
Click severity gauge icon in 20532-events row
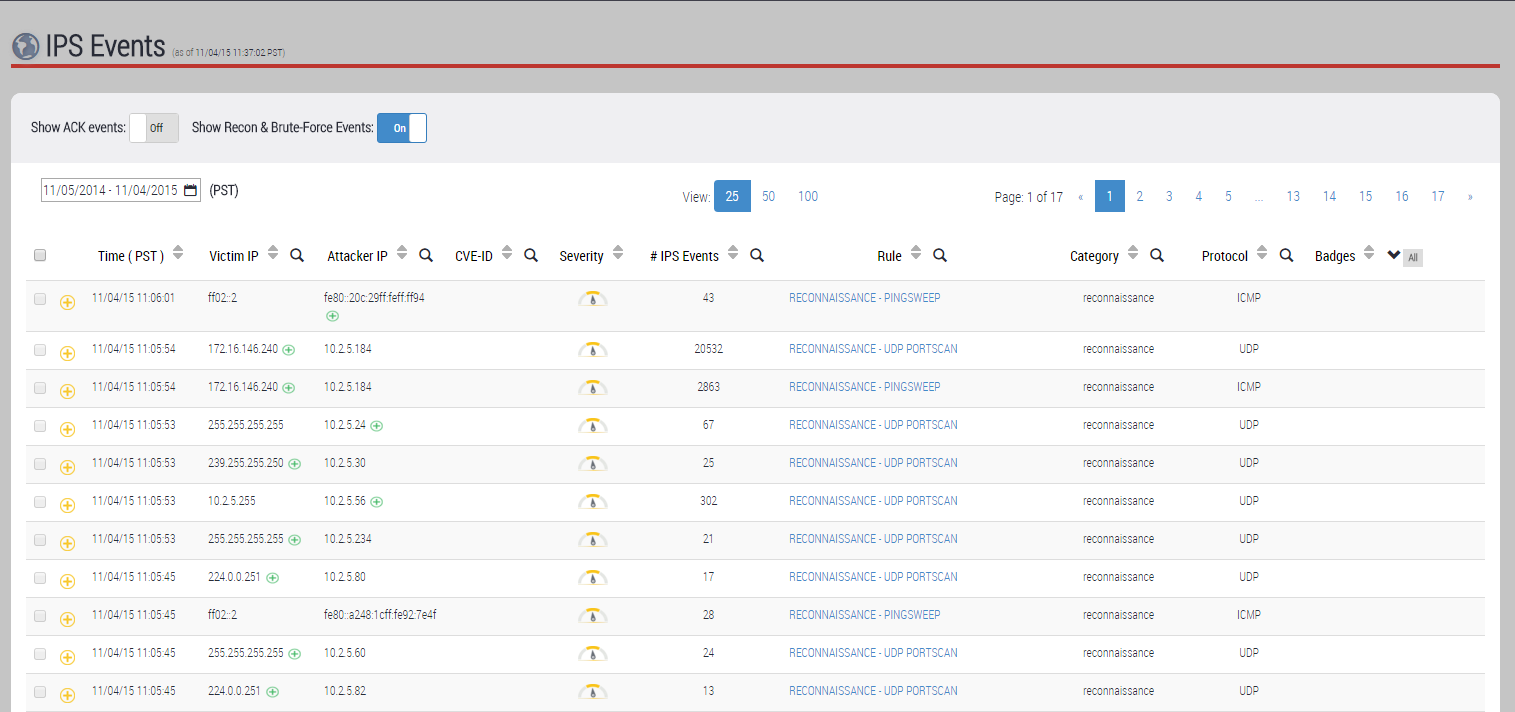point(593,350)
